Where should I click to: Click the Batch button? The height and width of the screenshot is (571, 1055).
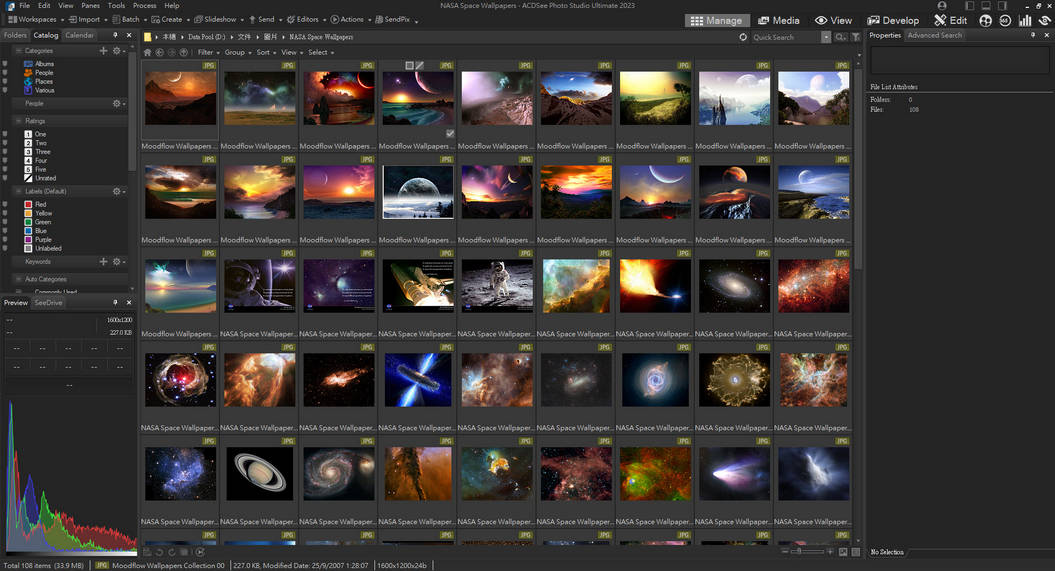pos(127,19)
